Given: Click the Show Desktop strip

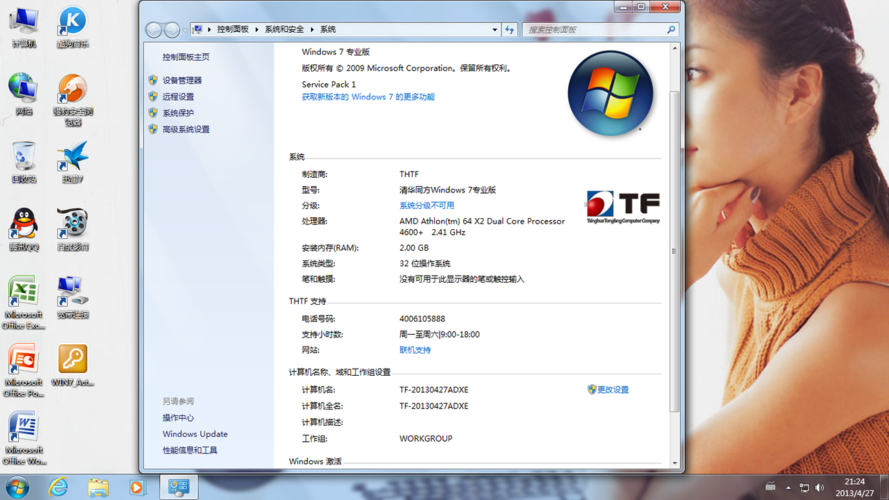Looking at the screenshot, I should coord(884,488).
